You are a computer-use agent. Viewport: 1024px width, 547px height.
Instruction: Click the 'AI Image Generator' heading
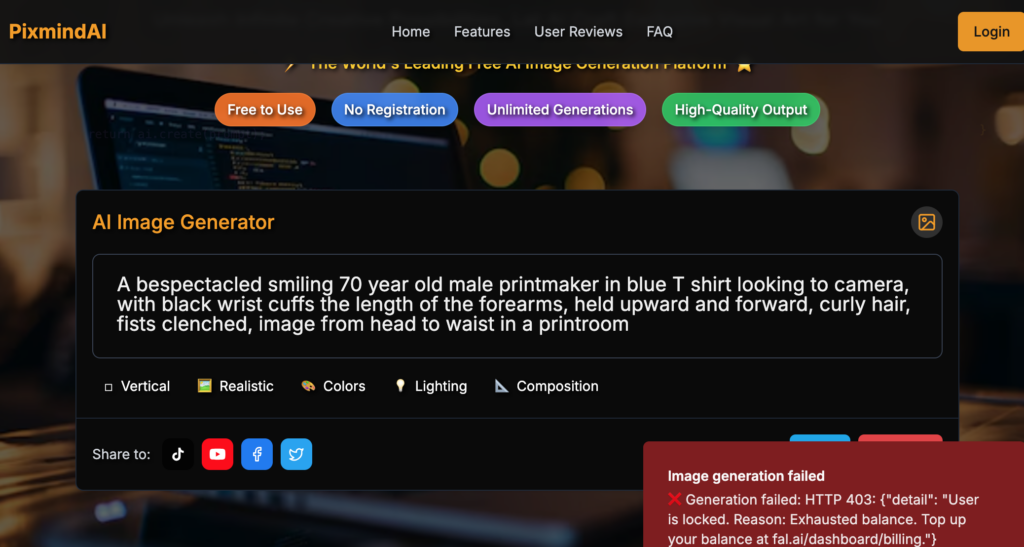pyautogui.click(x=183, y=222)
